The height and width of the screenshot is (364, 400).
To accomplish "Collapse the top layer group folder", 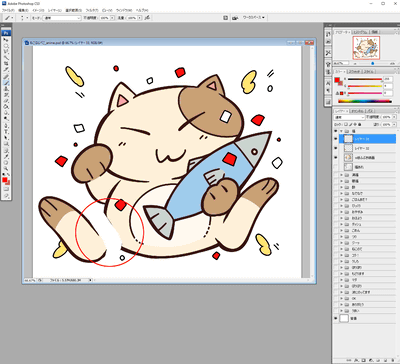I will [341, 131].
